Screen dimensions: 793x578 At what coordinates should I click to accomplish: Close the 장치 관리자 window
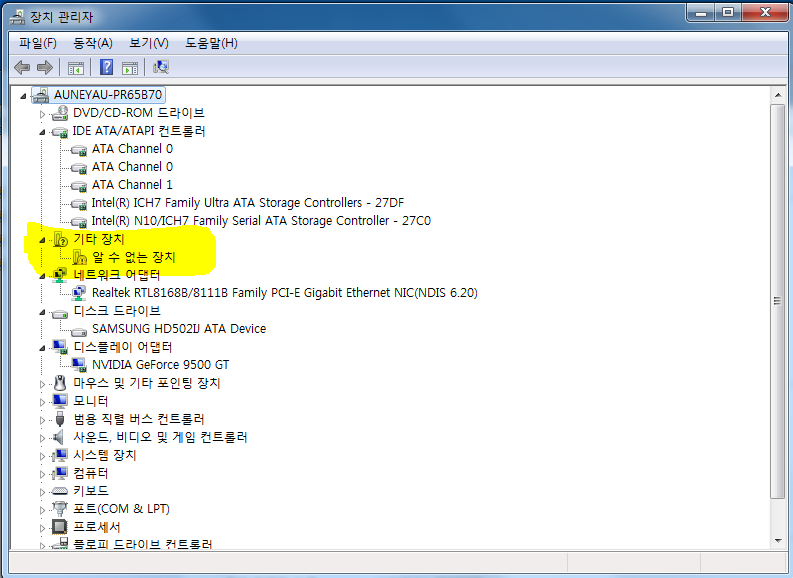click(x=765, y=13)
